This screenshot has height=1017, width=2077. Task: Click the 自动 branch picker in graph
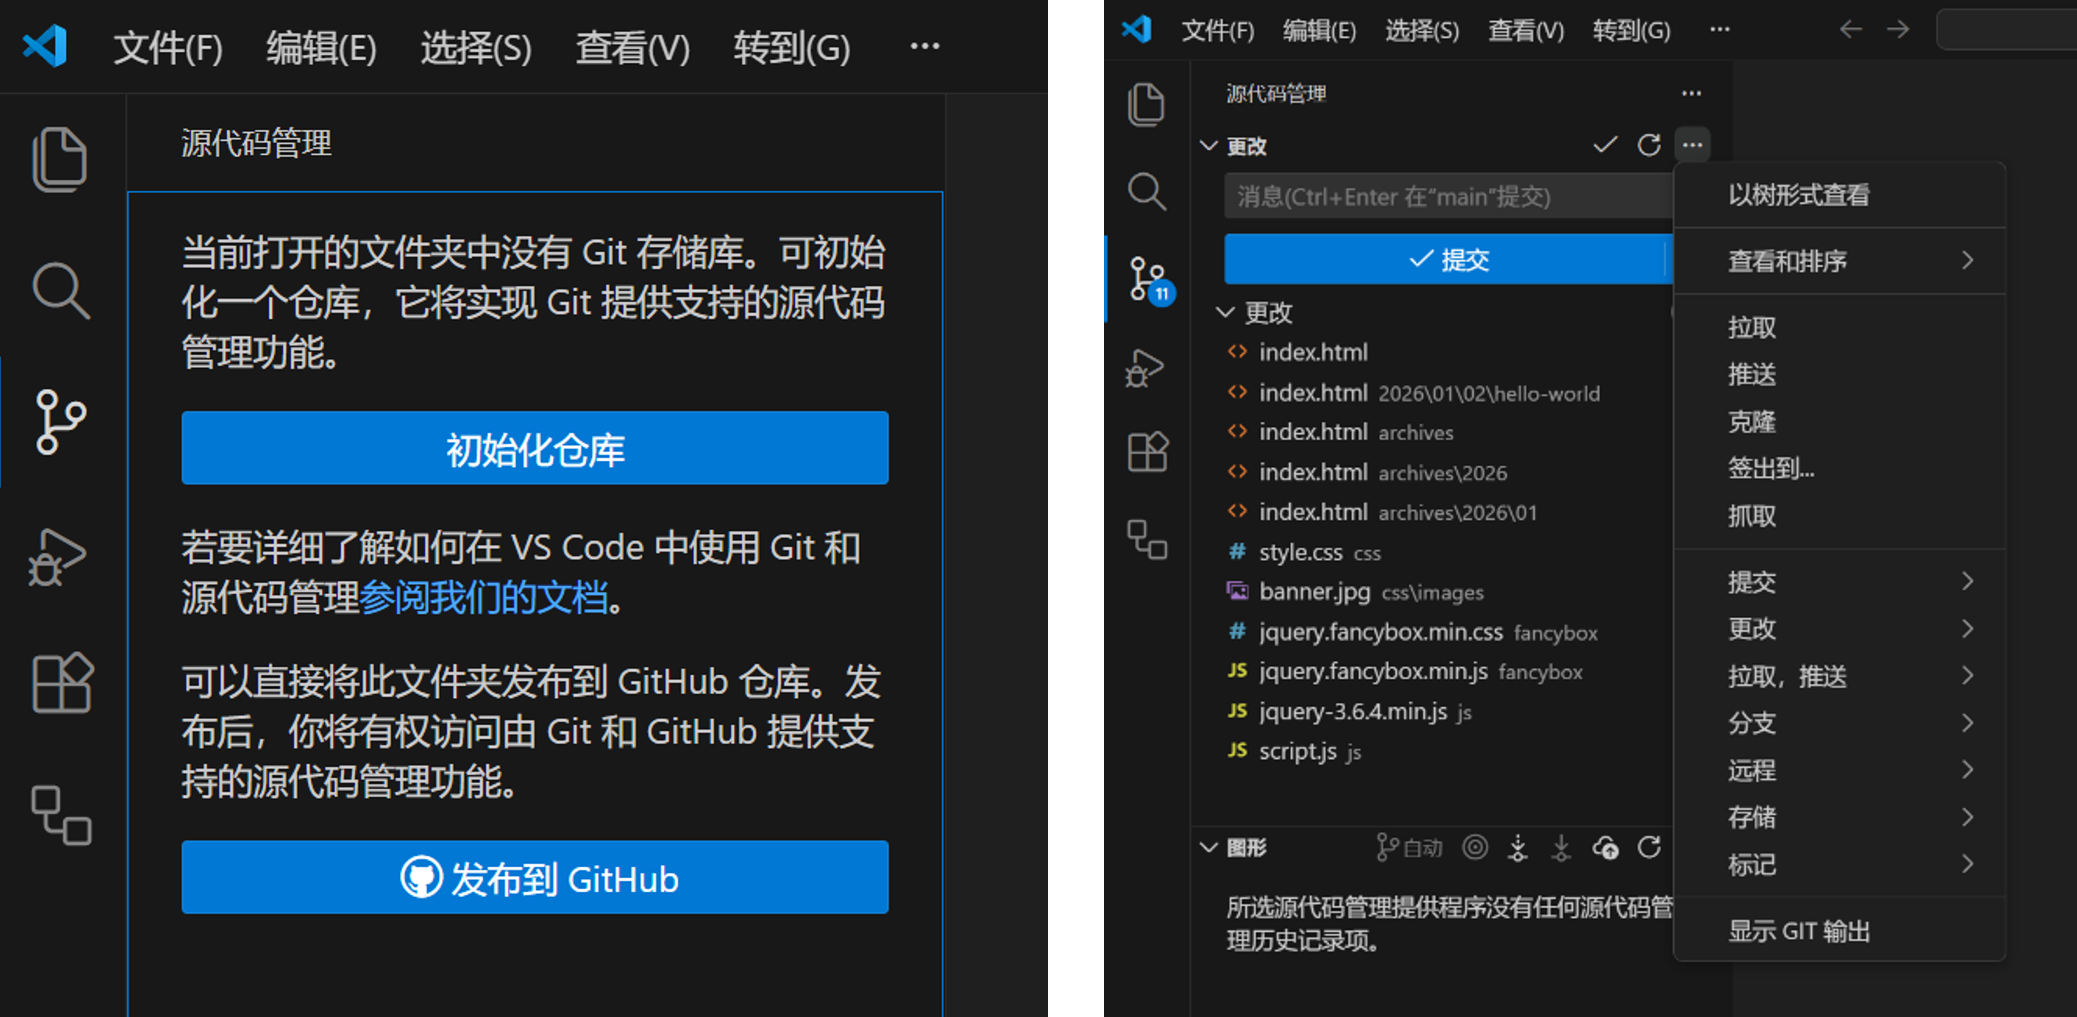[1409, 848]
